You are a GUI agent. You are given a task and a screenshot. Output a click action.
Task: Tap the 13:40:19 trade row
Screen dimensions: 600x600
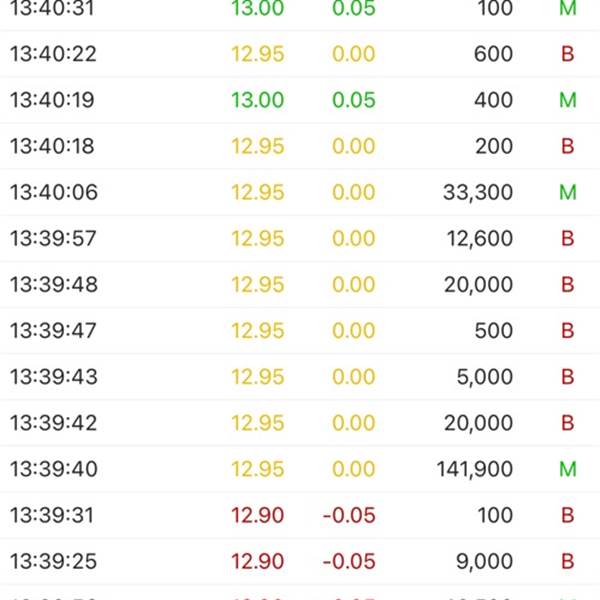300,100
